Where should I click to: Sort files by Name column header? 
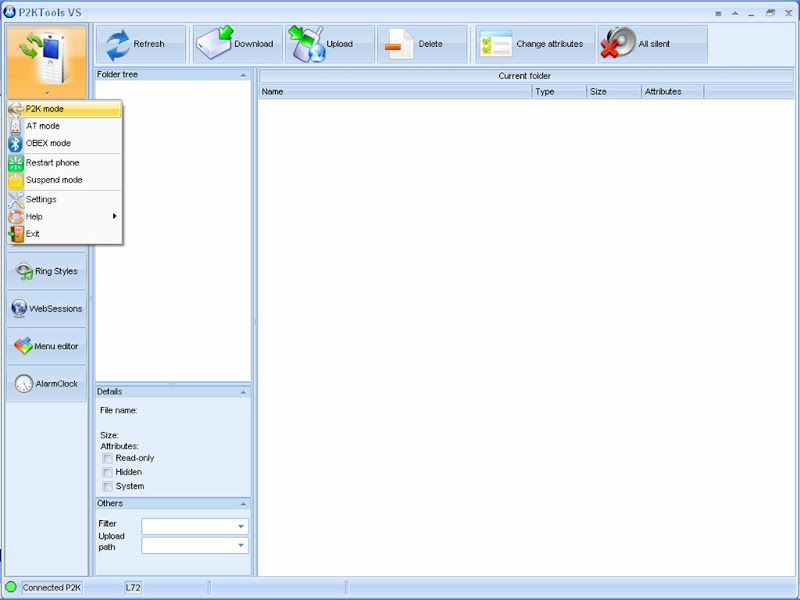[395, 91]
